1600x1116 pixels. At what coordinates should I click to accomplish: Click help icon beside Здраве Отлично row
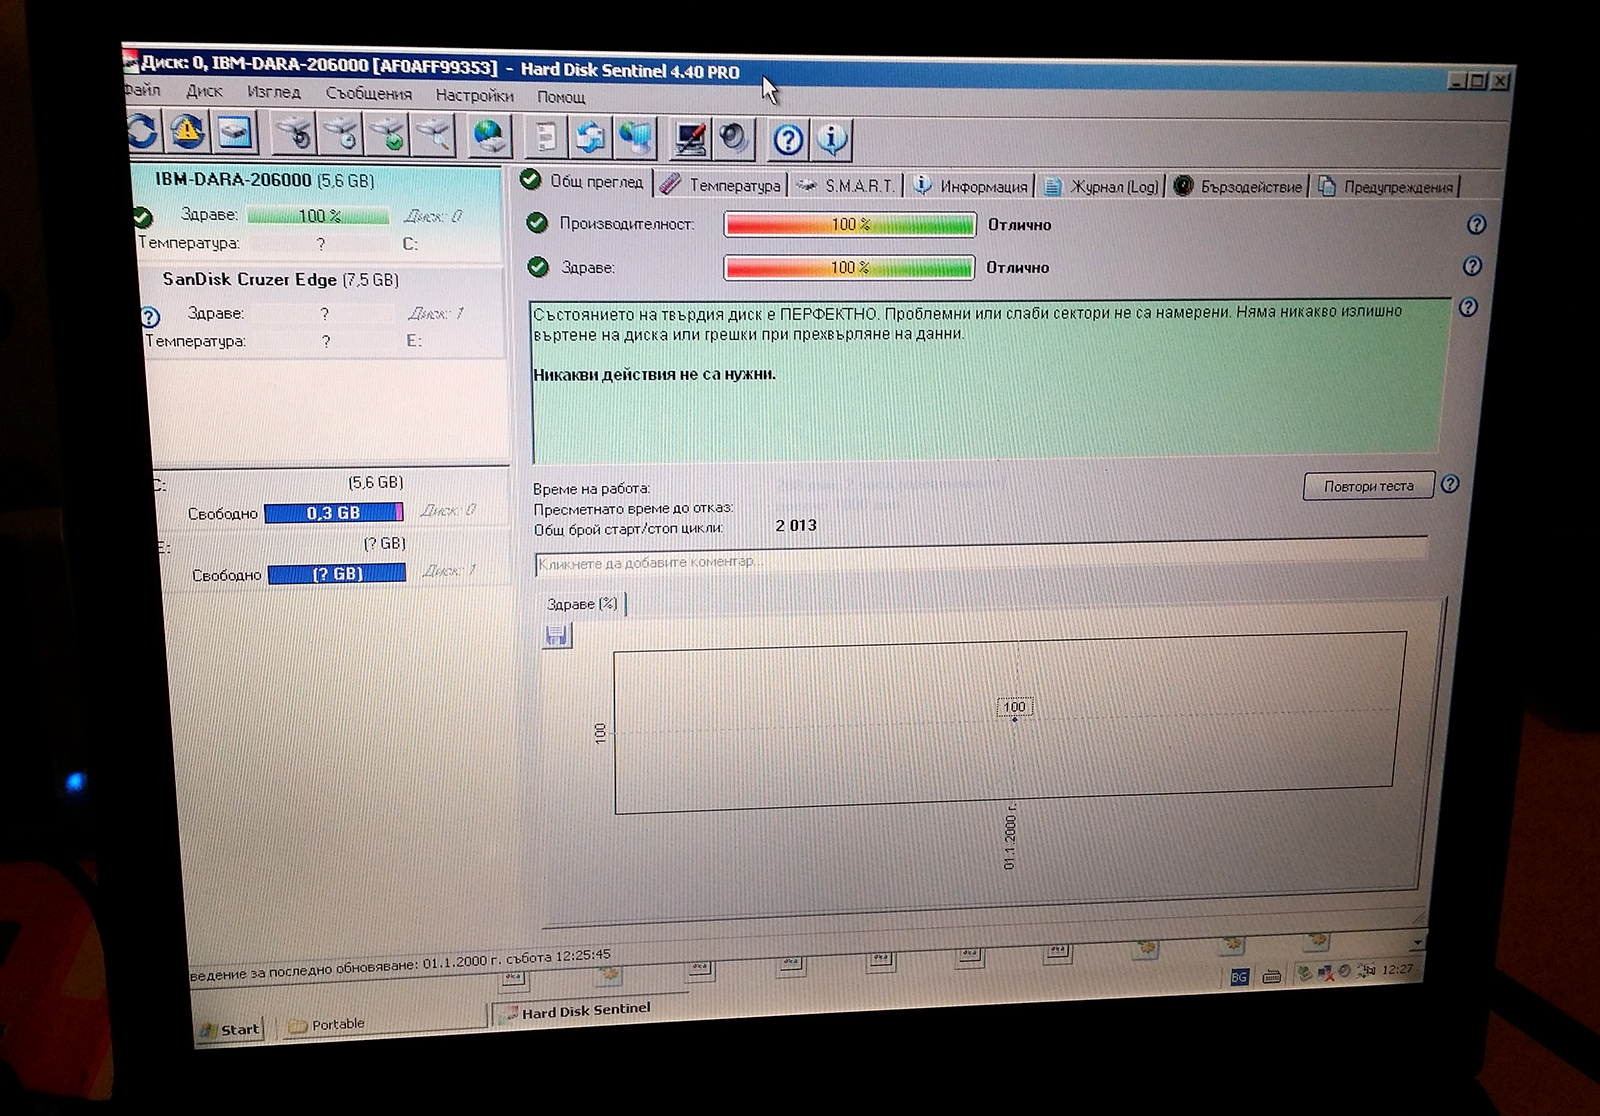click(x=1472, y=266)
